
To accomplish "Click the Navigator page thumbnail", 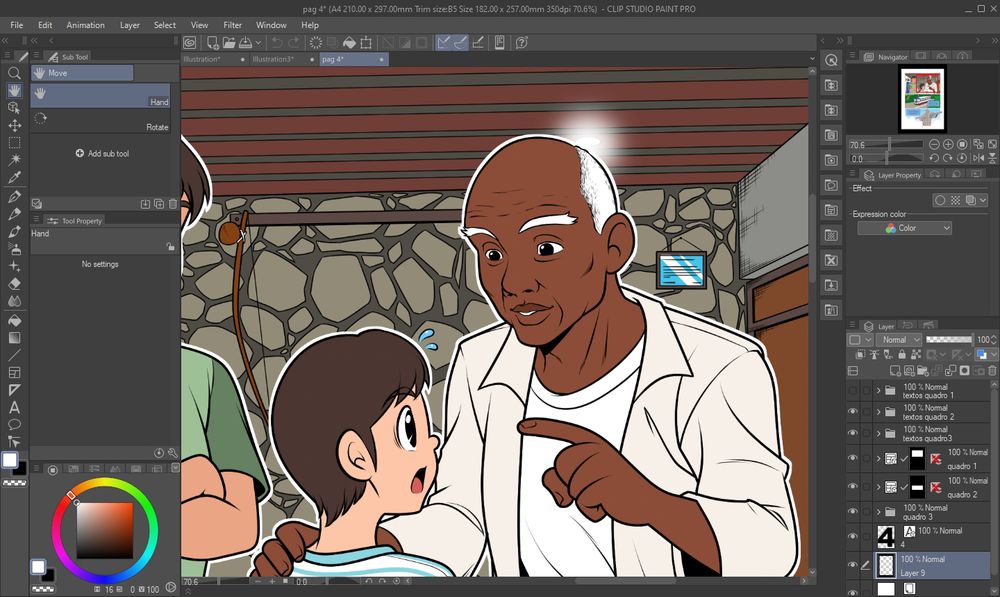I will 921,99.
